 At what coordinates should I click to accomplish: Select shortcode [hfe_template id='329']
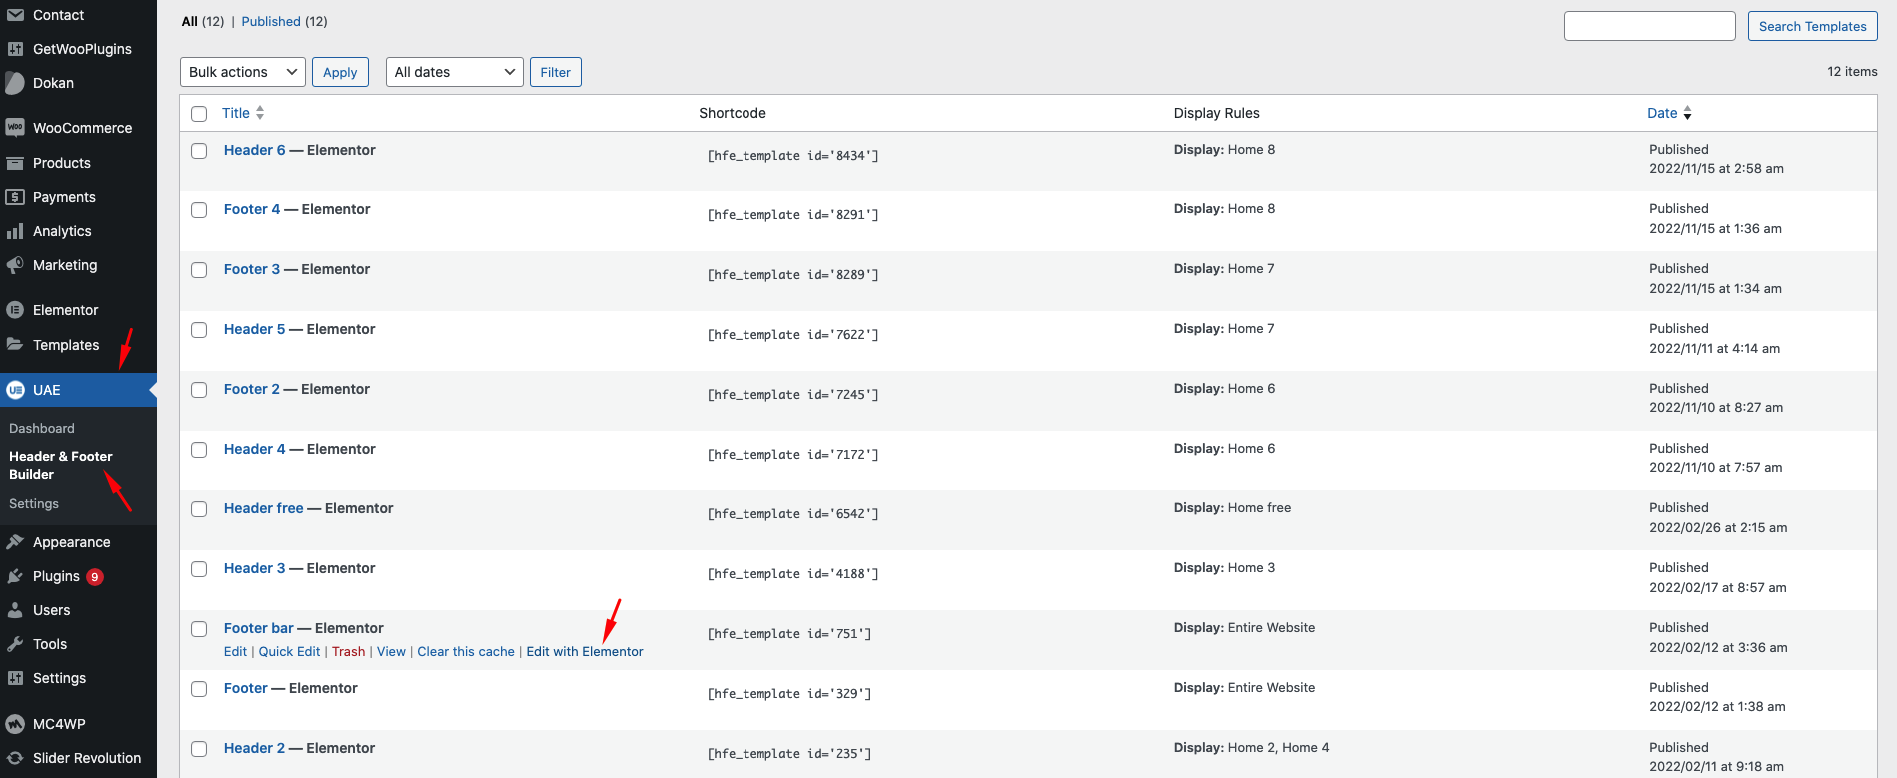(x=789, y=694)
